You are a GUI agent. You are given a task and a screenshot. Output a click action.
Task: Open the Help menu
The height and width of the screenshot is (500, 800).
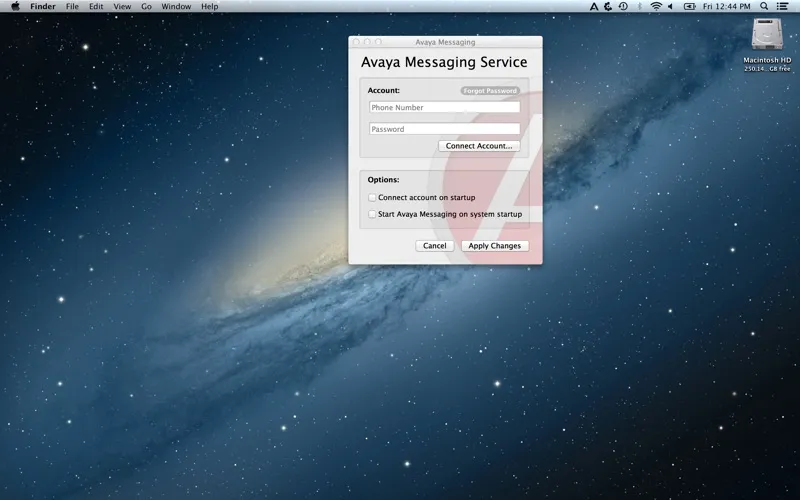pos(209,6)
